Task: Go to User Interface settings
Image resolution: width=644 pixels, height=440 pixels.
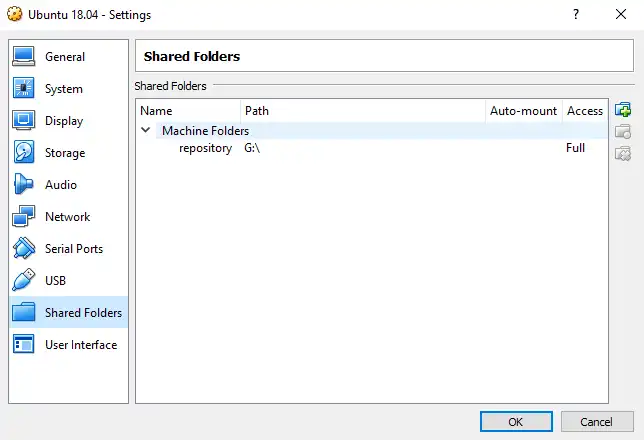Action: coord(80,345)
